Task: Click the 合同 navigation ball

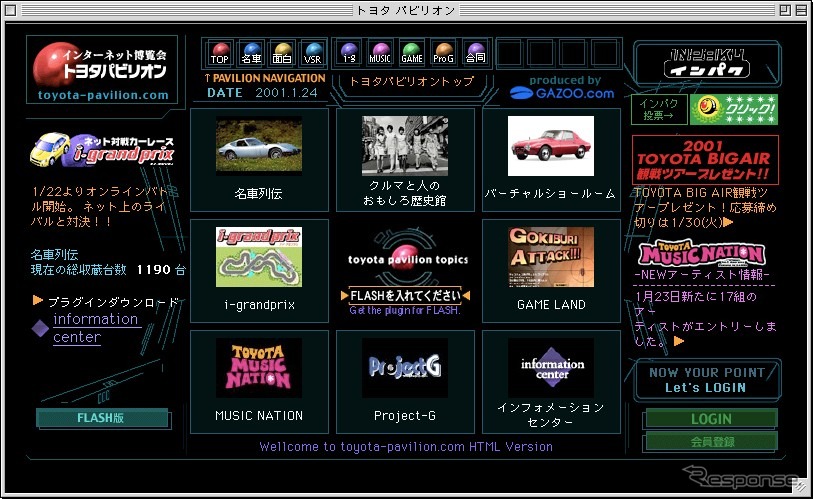Action: coord(475,53)
